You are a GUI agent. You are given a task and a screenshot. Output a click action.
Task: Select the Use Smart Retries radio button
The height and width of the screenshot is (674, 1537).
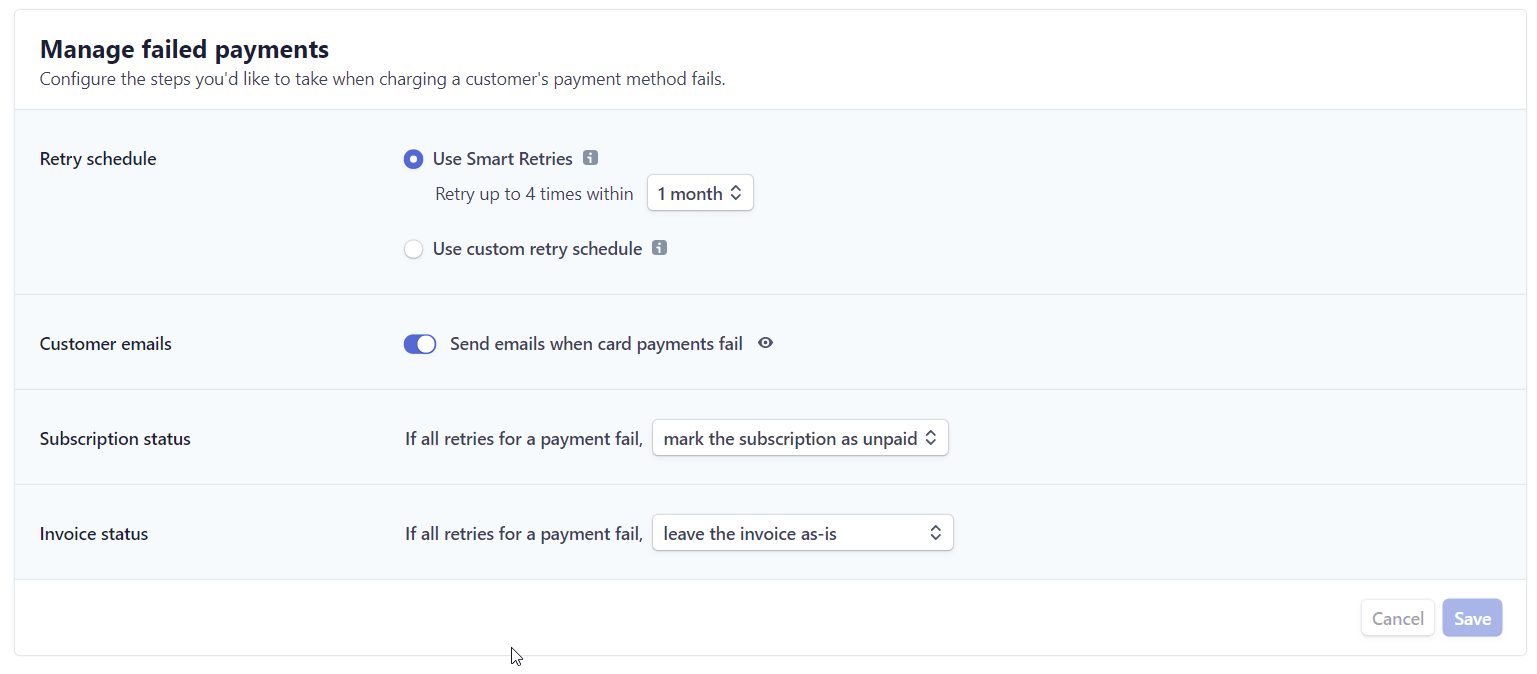(413, 158)
